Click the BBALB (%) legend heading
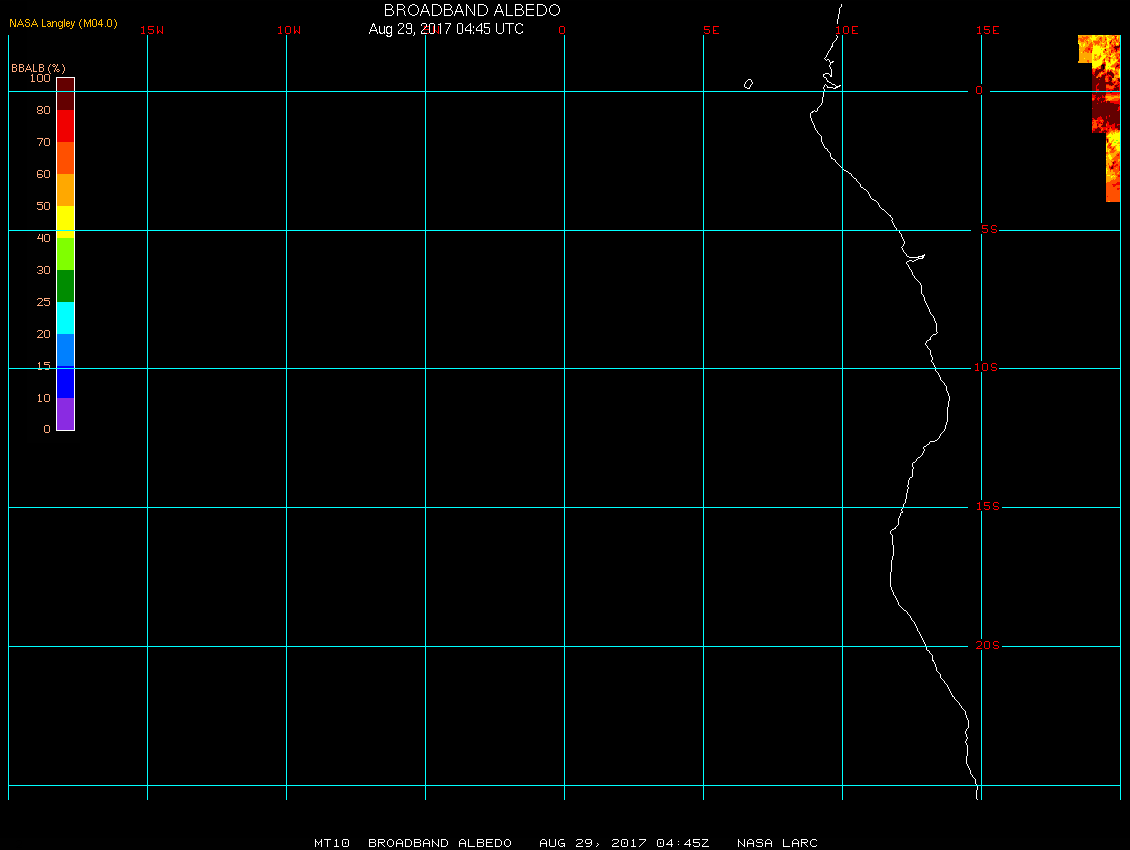This screenshot has width=1130, height=850. click(38, 68)
